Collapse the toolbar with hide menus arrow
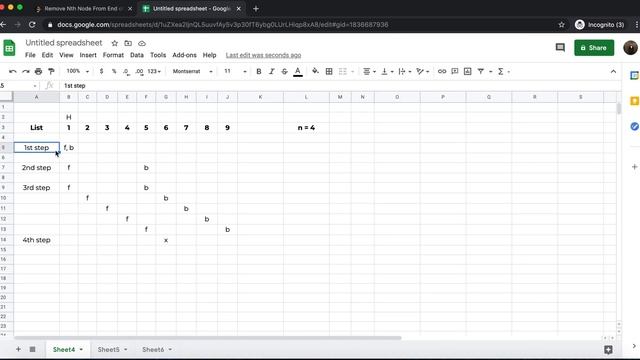Image resolution: width=640 pixels, height=360 pixels. [613, 71]
